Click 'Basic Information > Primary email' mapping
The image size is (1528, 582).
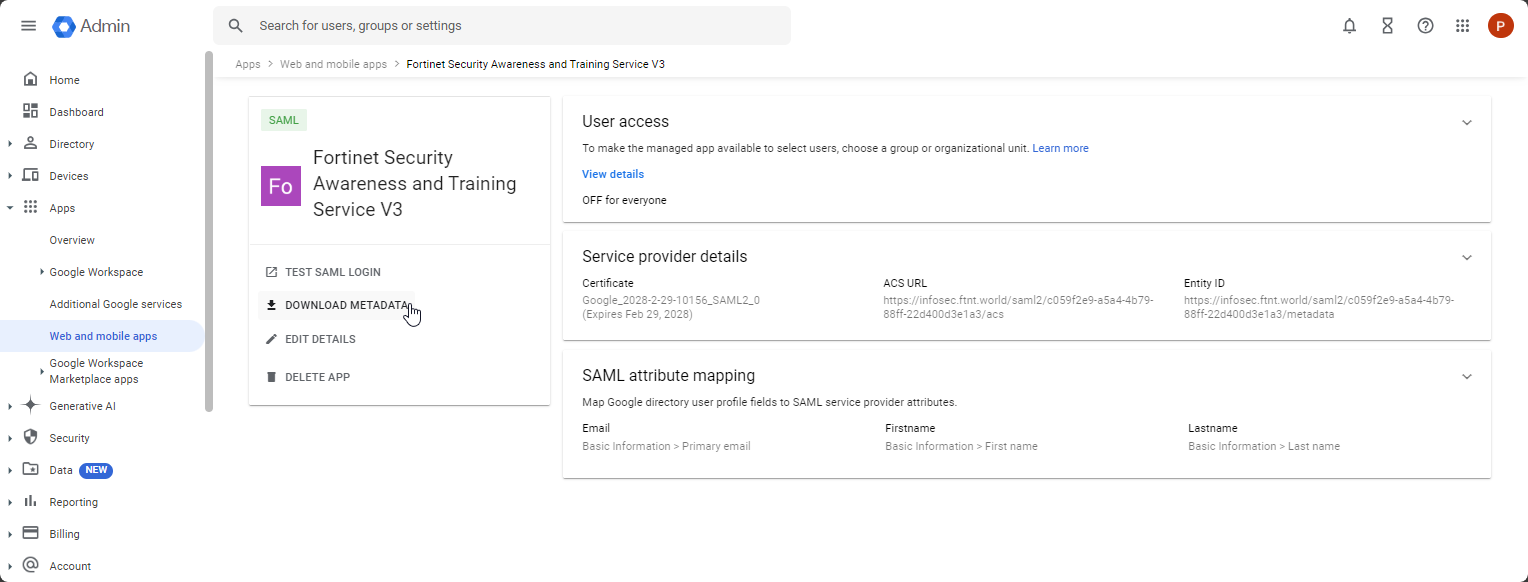[x=666, y=446]
